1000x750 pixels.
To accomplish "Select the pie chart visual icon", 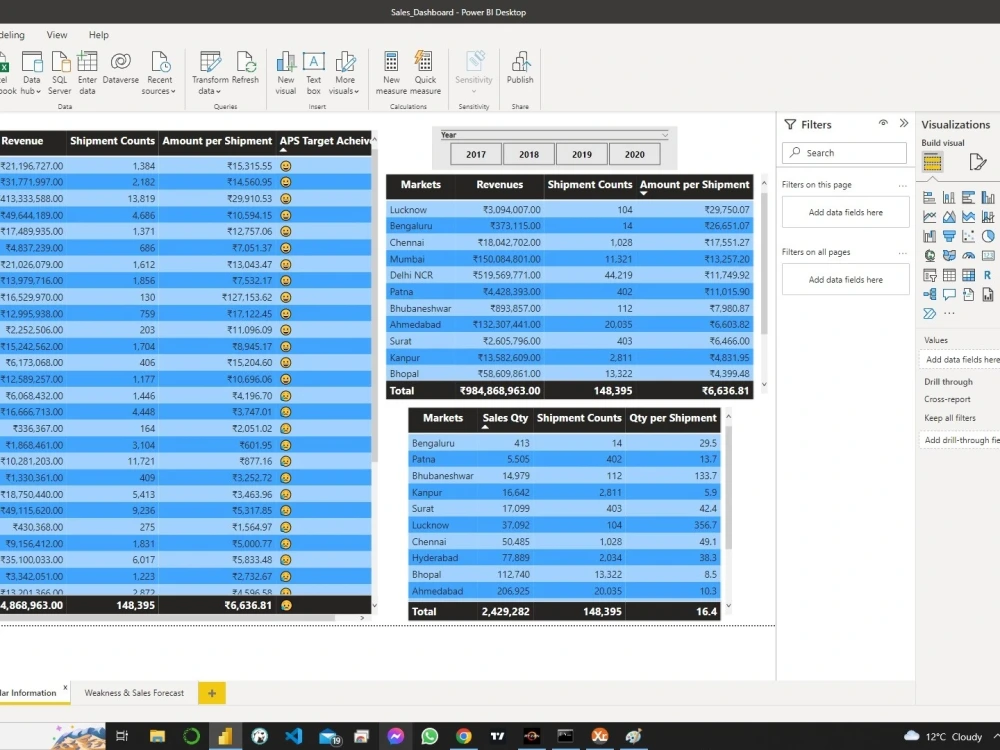I will 988,236.
